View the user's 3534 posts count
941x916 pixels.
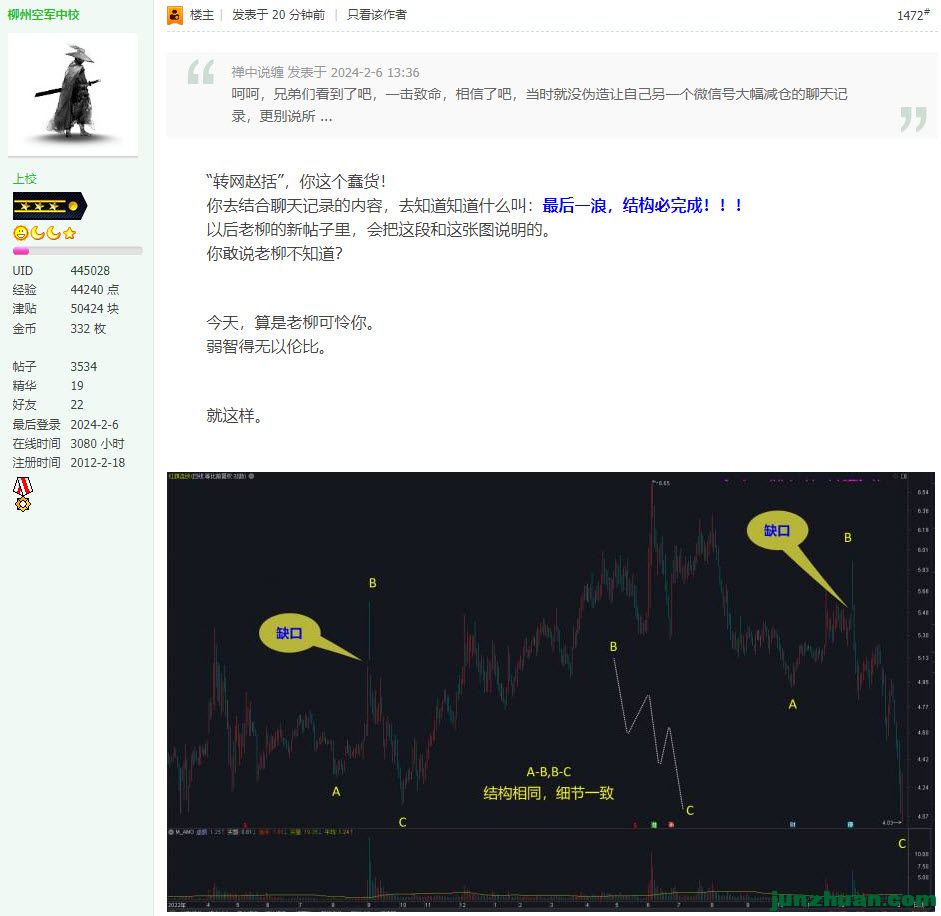(84, 367)
